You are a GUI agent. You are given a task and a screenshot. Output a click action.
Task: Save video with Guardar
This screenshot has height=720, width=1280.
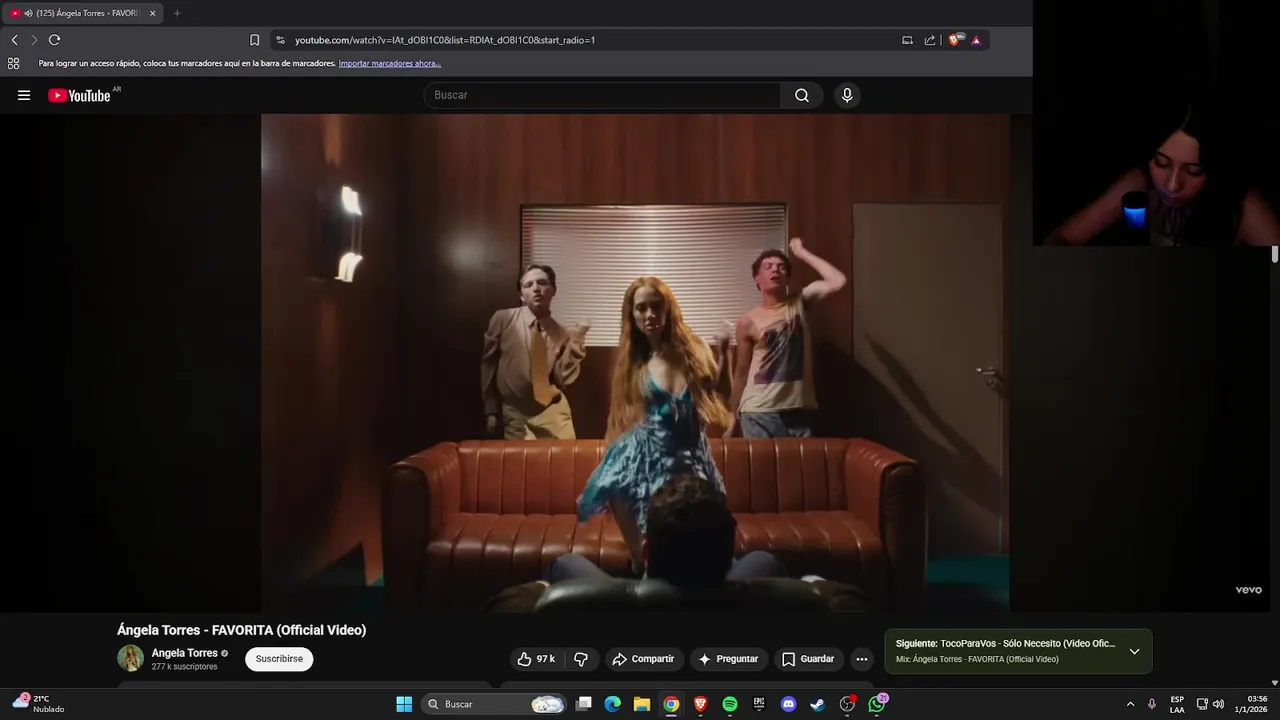point(808,659)
